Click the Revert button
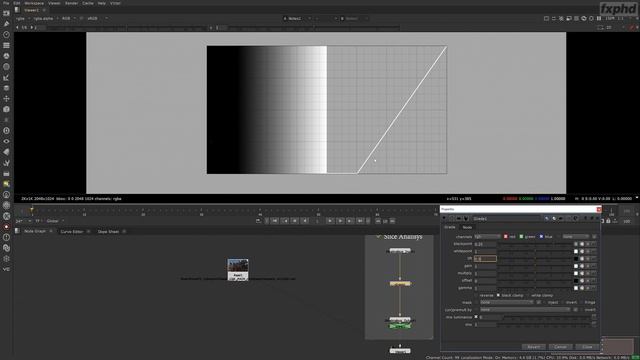This screenshot has height=360, width=640. pyautogui.click(x=533, y=347)
